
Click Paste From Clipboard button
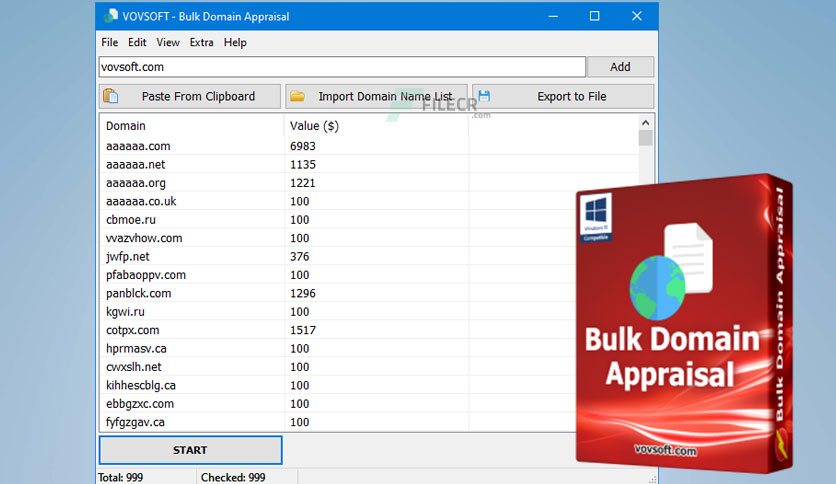pos(190,96)
